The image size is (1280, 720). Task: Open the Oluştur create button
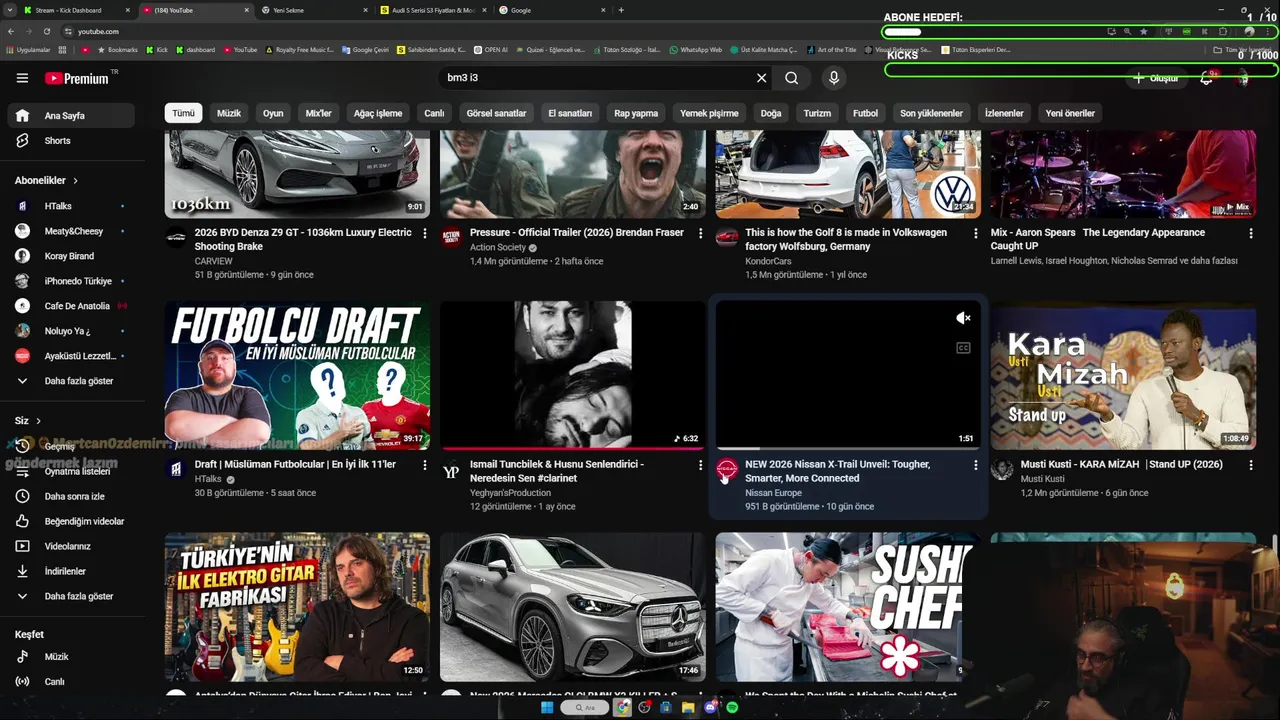click(1156, 78)
